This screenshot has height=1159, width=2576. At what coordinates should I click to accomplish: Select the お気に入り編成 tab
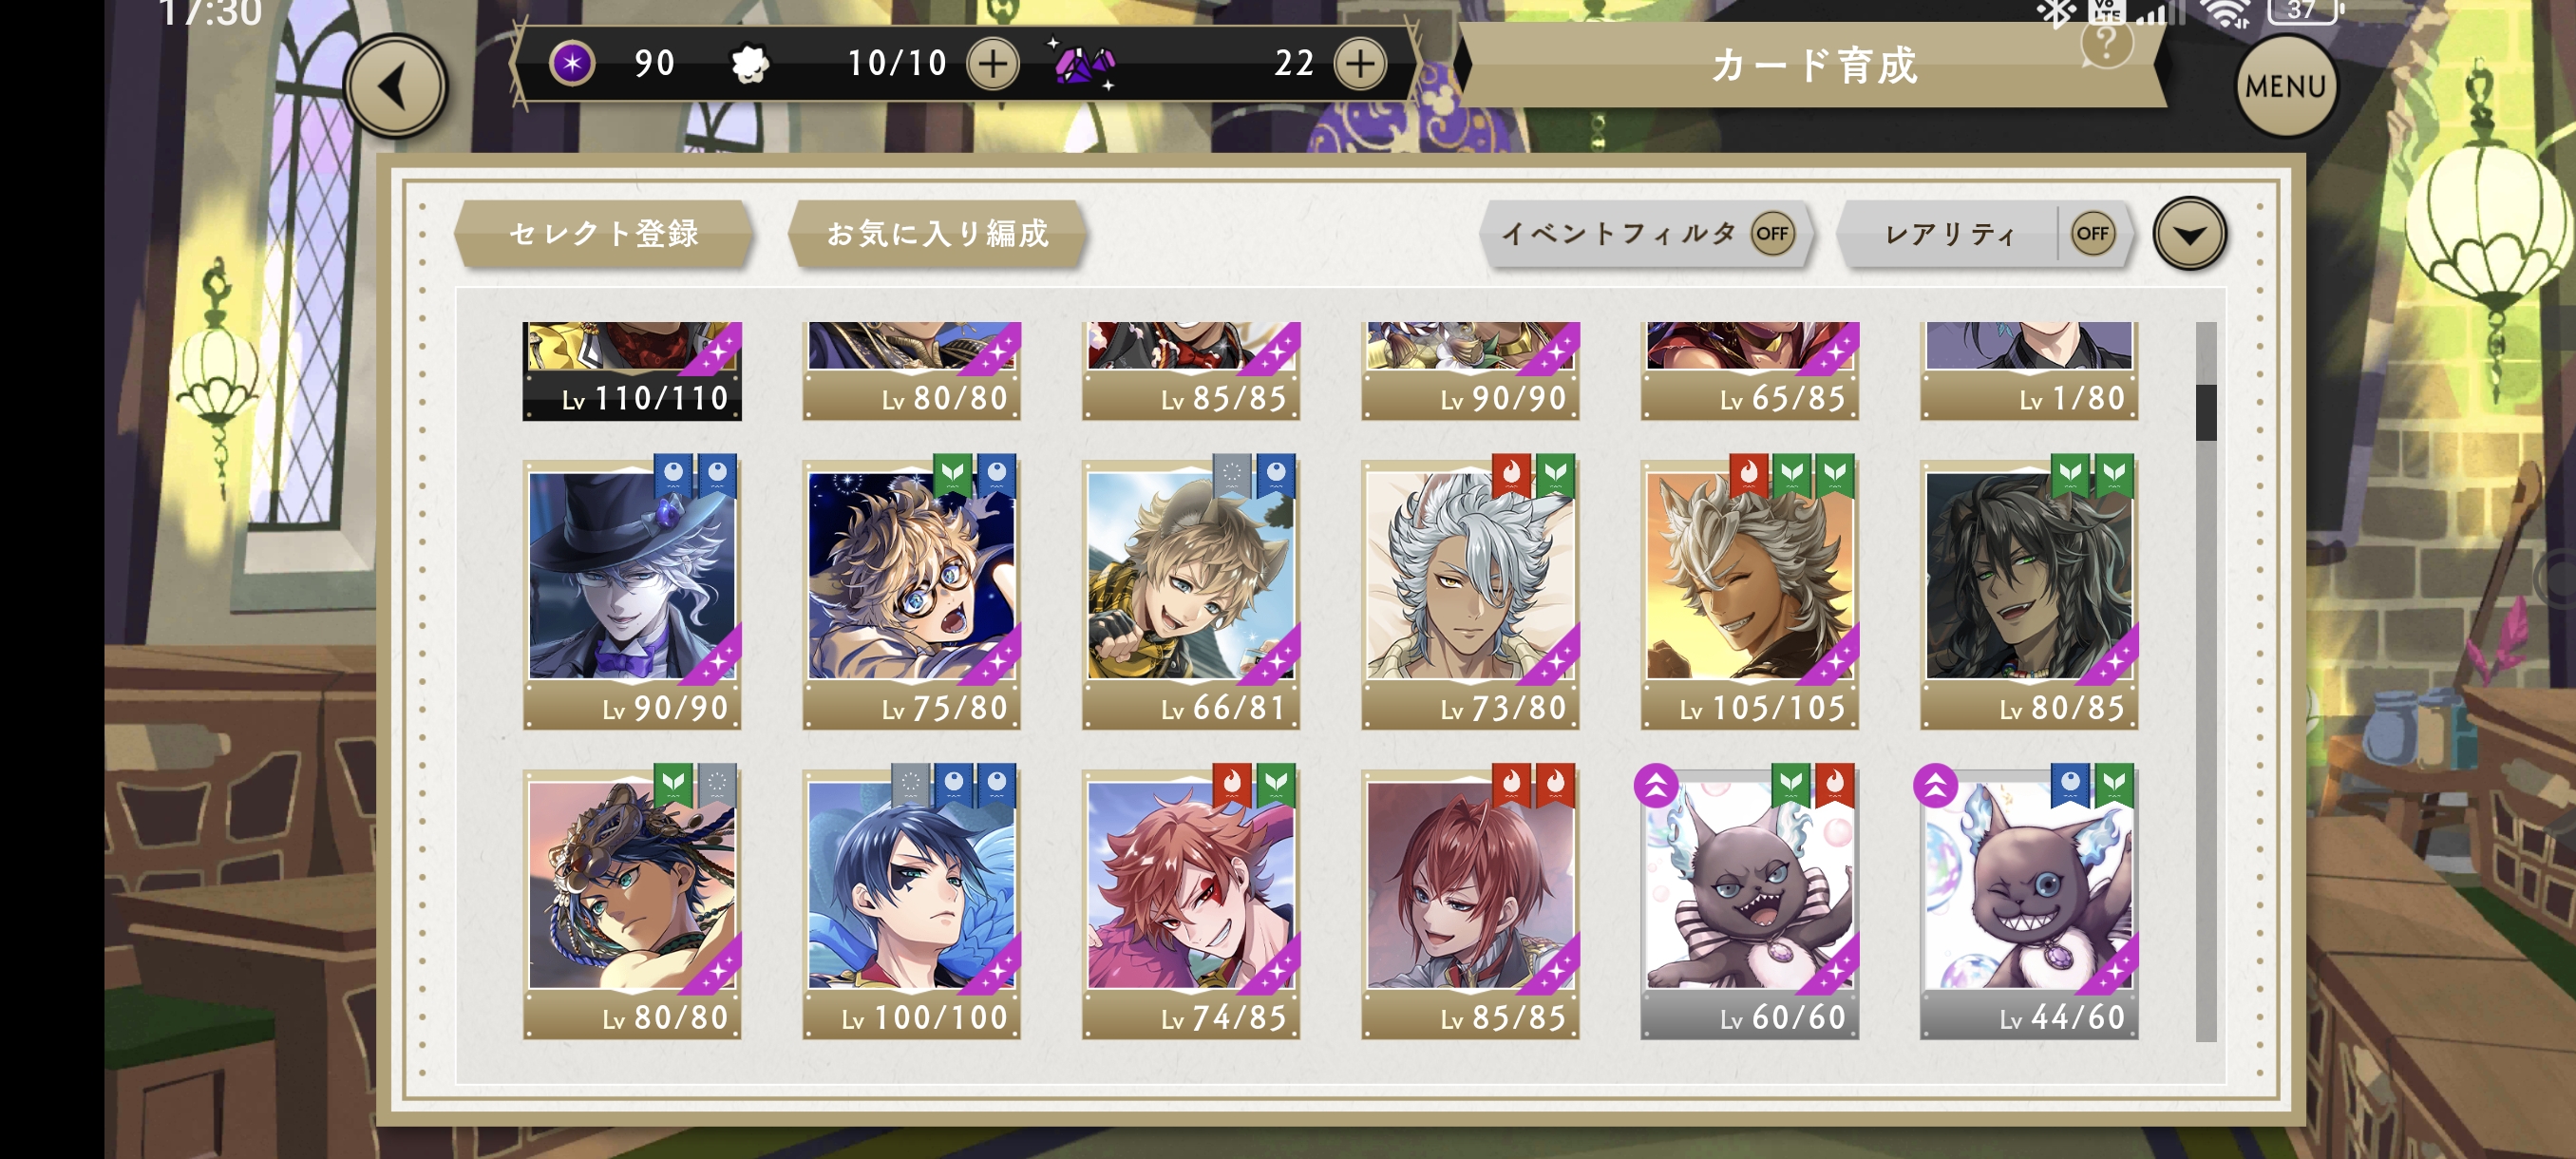(x=937, y=234)
